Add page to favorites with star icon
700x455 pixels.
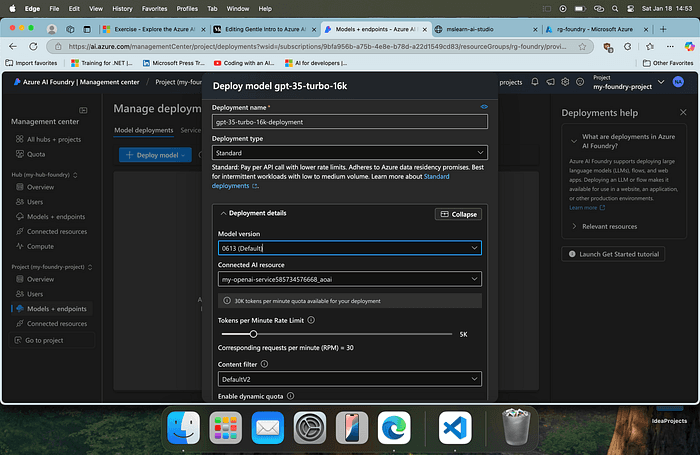(x=582, y=46)
